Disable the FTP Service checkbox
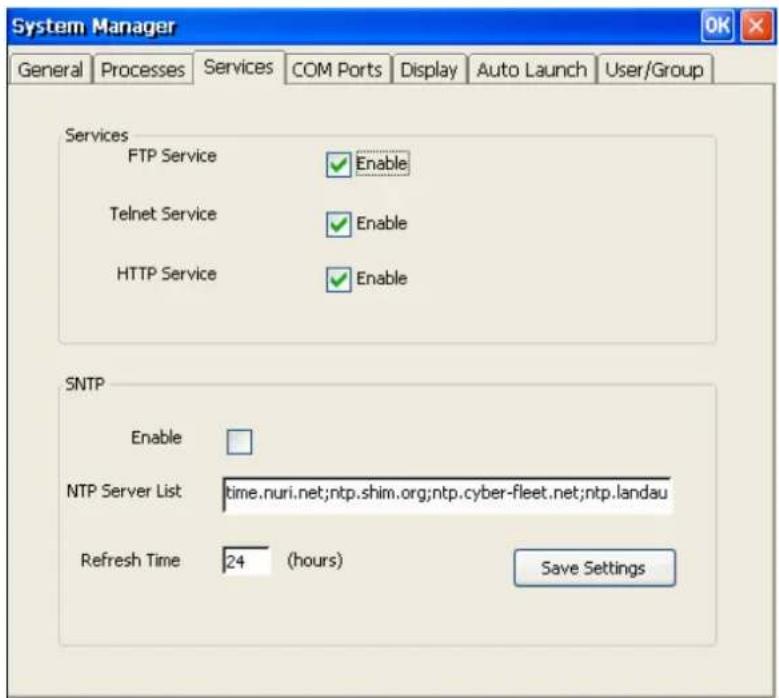This screenshot has height=698, width=779. click(x=339, y=164)
